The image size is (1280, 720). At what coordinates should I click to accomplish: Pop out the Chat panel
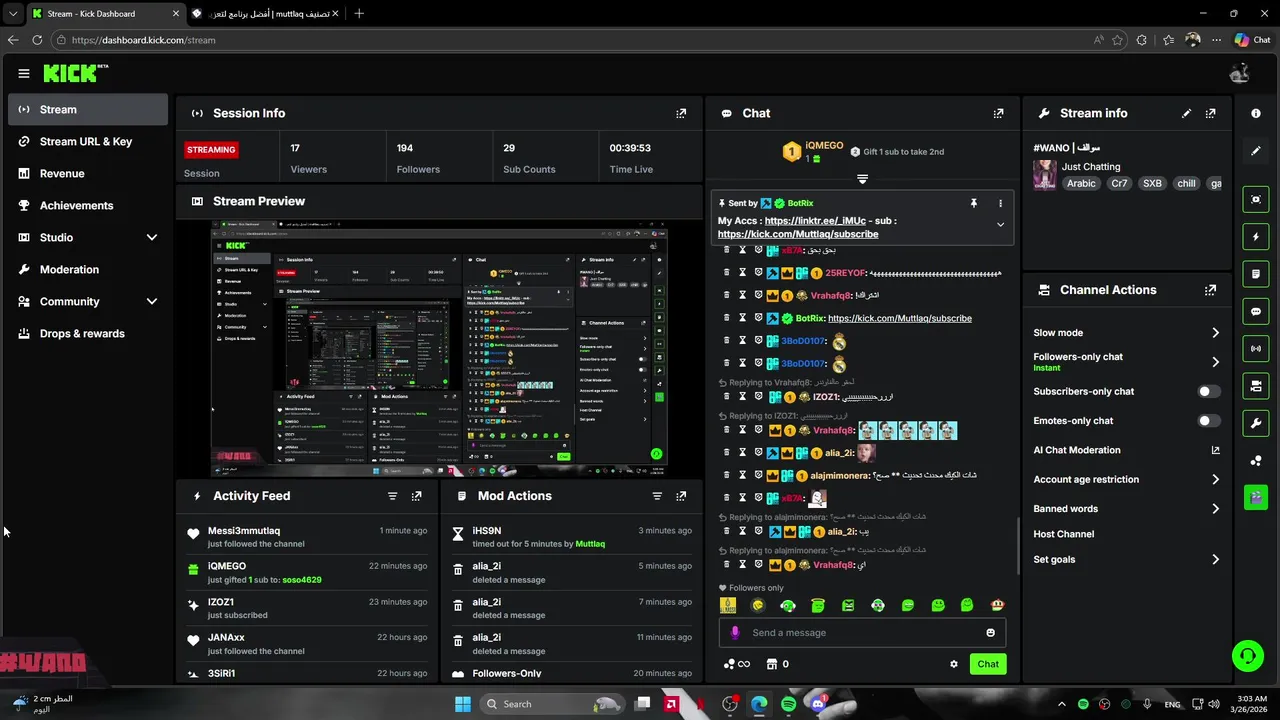(998, 114)
